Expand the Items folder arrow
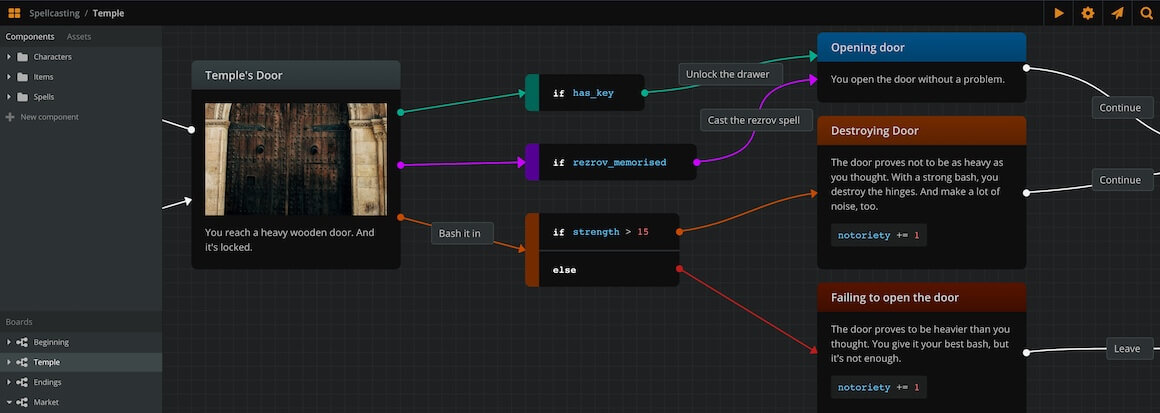 click(9, 77)
